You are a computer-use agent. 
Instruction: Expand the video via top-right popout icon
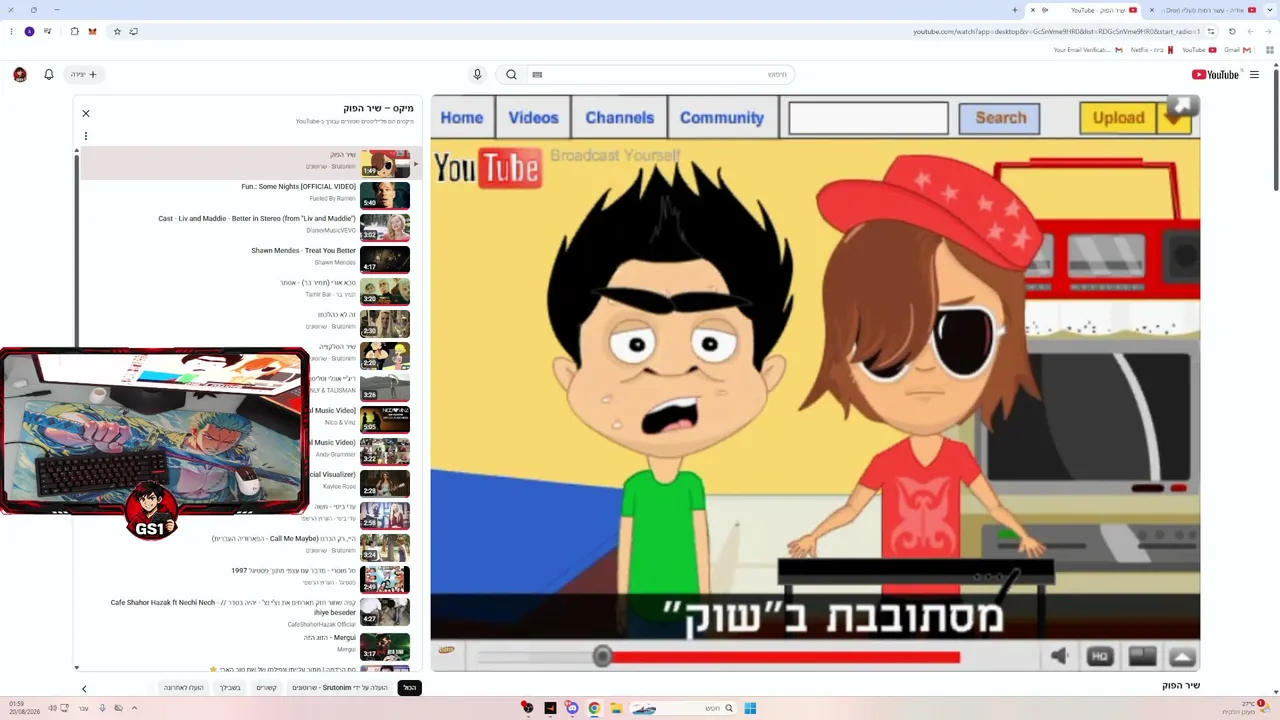(x=1182, y=107)
